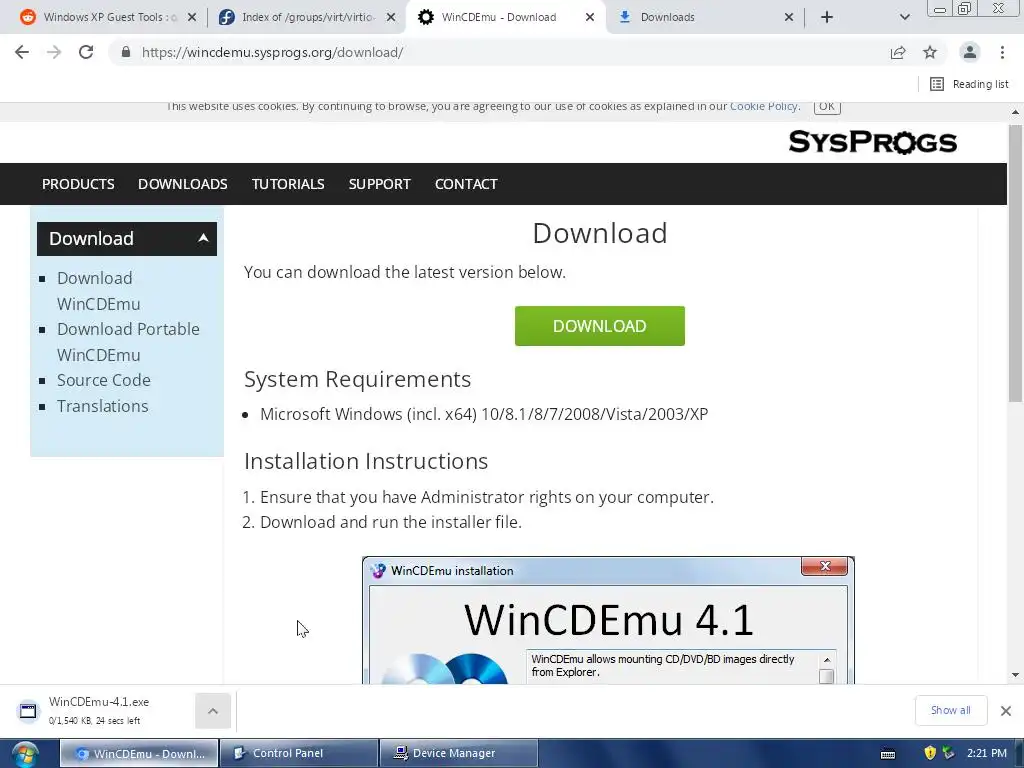Click the WinCDEmu installation screenshot image
This screenshot has height=768, width=1024.
pos(608,620)
